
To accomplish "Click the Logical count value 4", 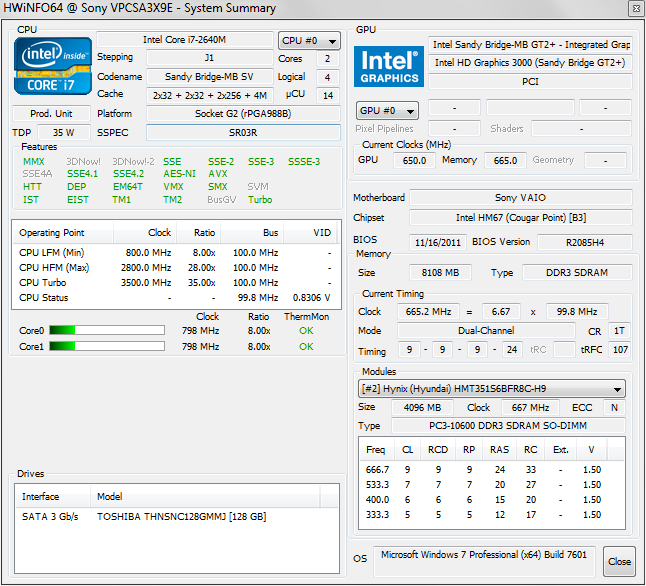I will tap(328, 77).
